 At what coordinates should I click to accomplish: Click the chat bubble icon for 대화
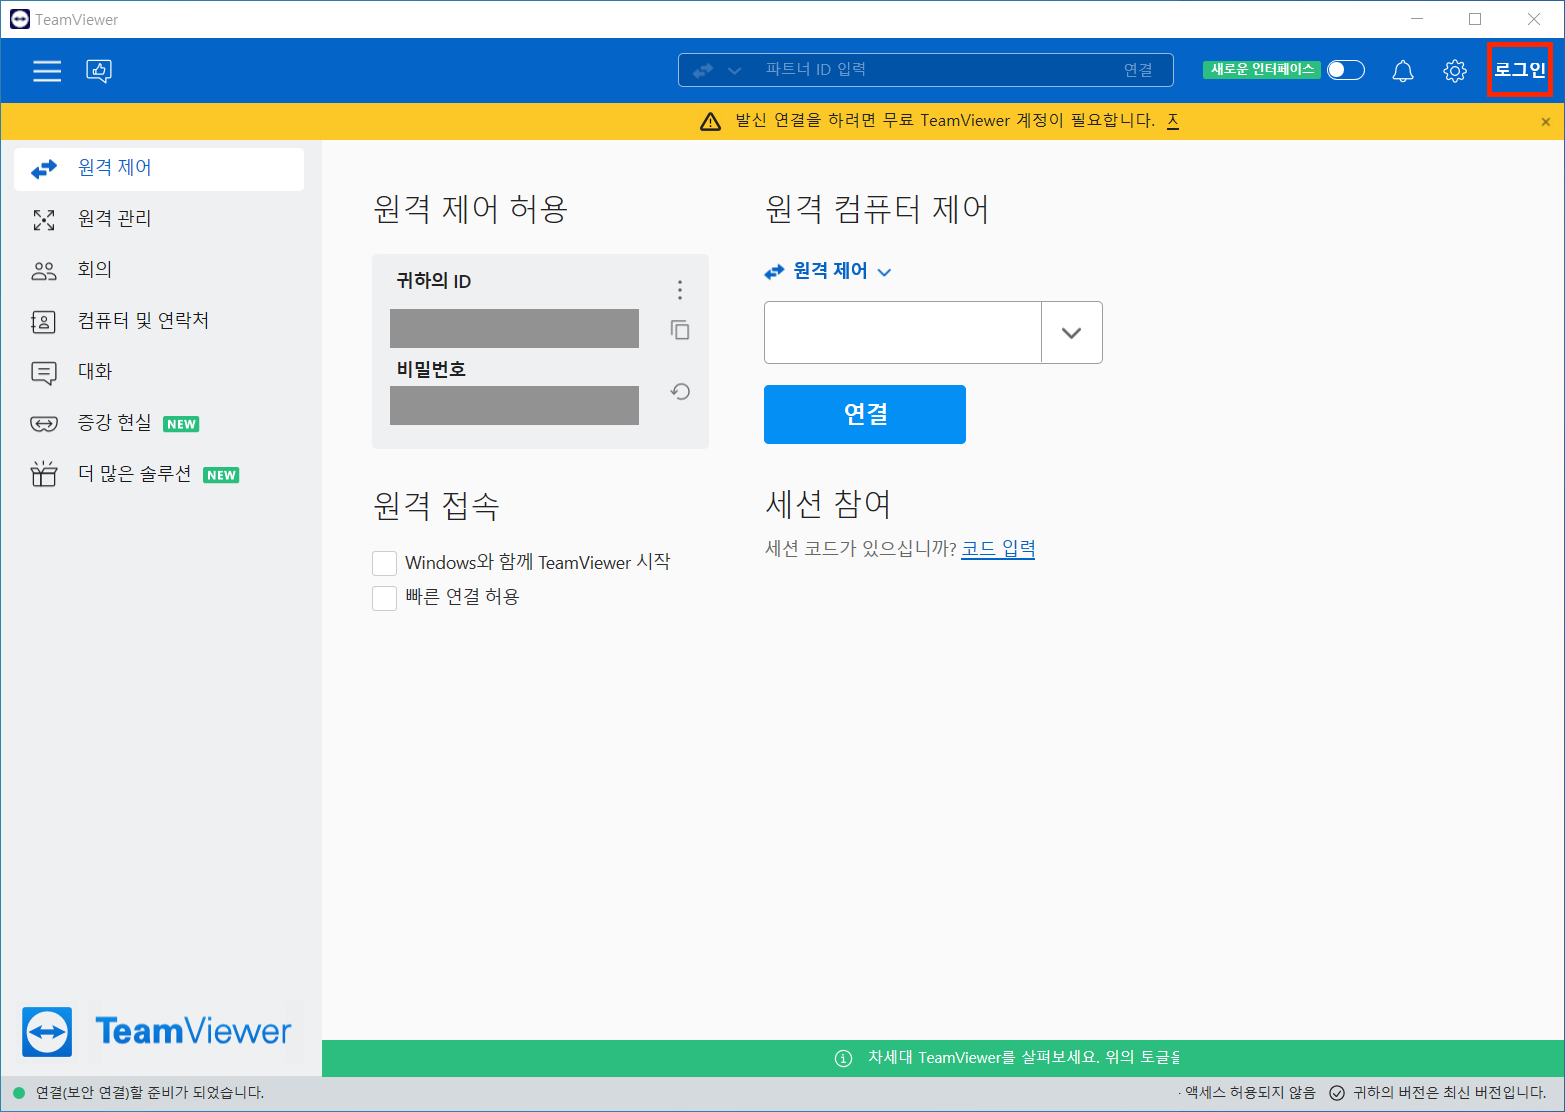point(44,373)
